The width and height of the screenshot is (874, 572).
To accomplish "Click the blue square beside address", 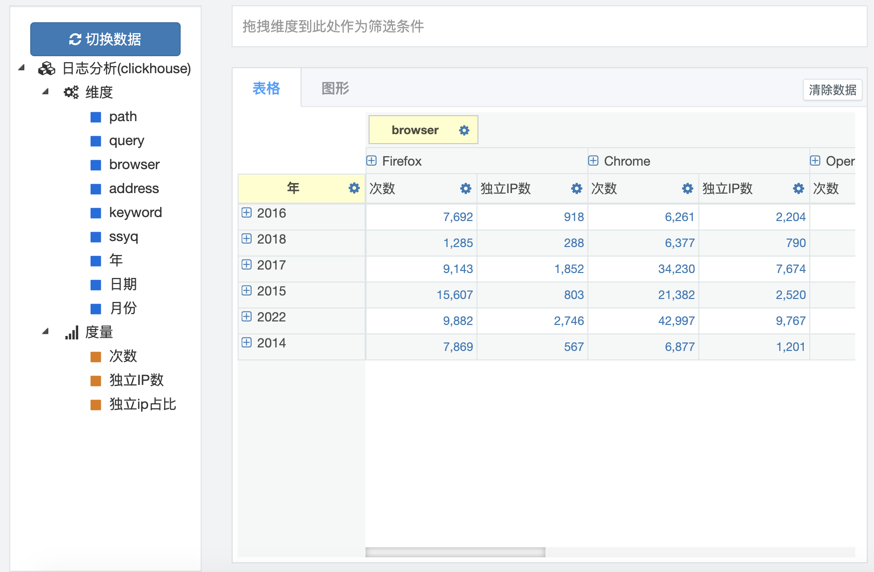I will coord(96,189).
